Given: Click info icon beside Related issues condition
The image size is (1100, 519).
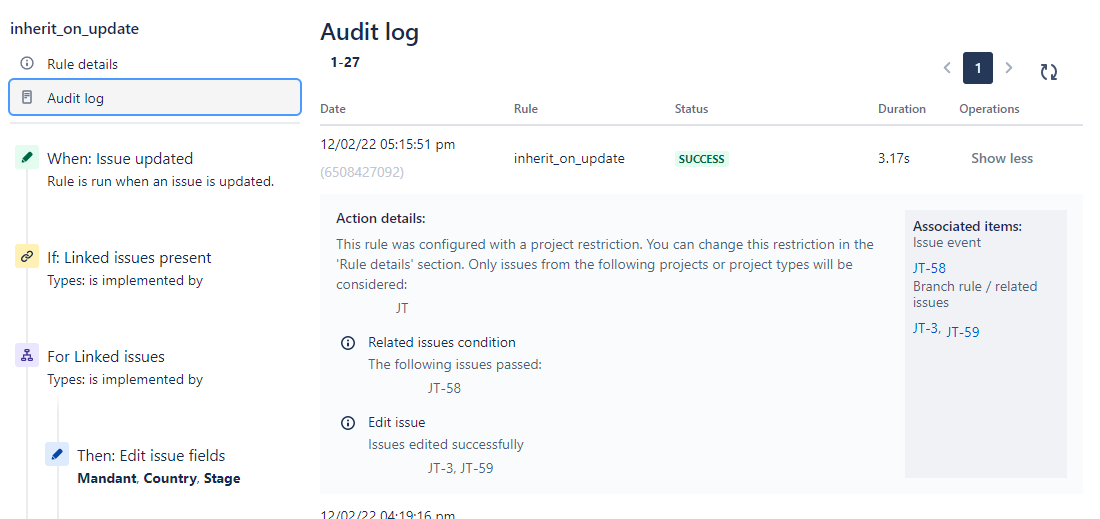Looking at the screenshot, I should click(347, 343).
